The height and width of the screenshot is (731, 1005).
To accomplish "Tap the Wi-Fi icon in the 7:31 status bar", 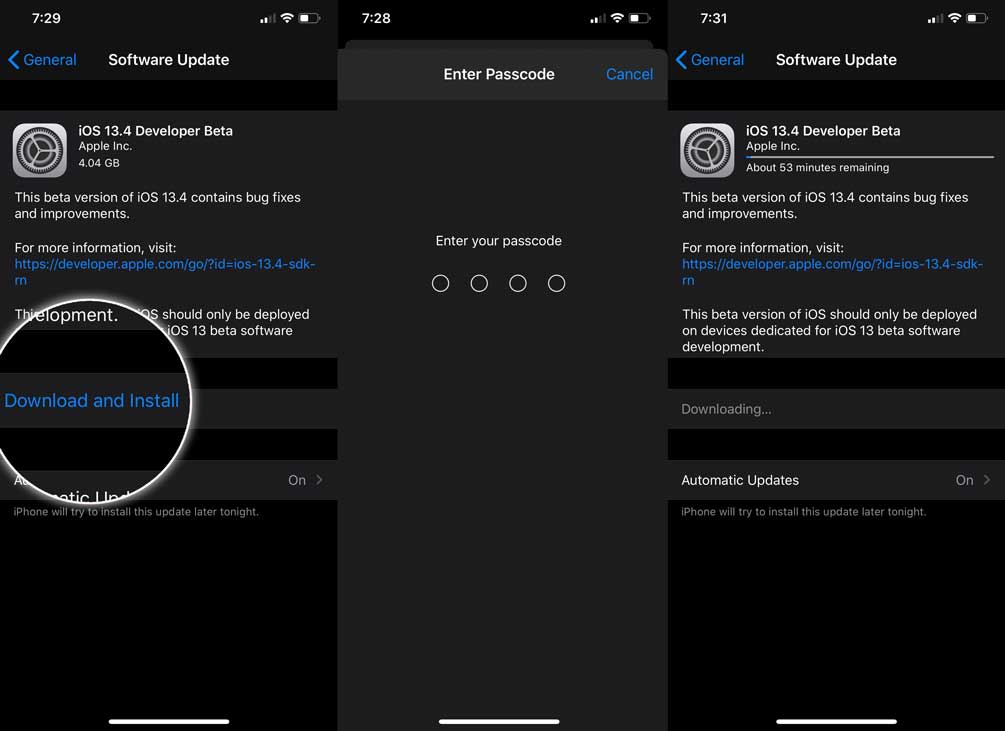I will [954, 18].
